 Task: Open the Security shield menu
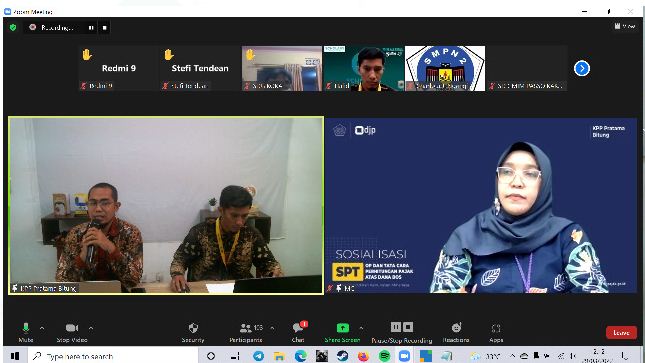click(x=193, y=332)
